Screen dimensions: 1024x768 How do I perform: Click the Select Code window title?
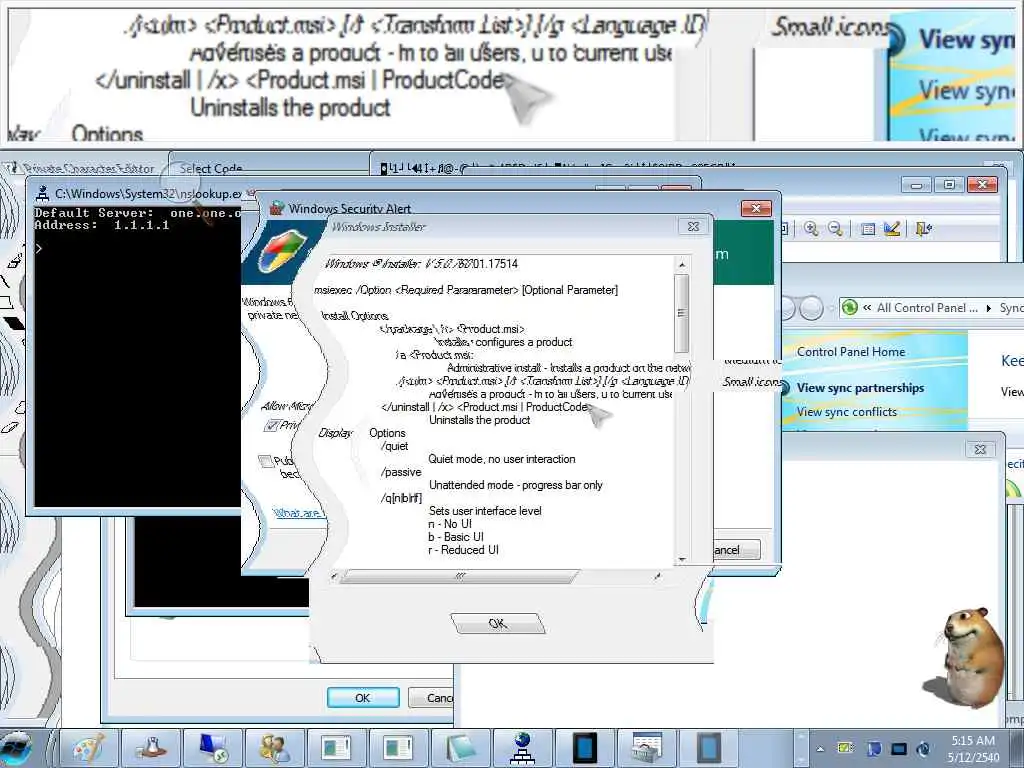pyautogui.click(x=210, y=168)
